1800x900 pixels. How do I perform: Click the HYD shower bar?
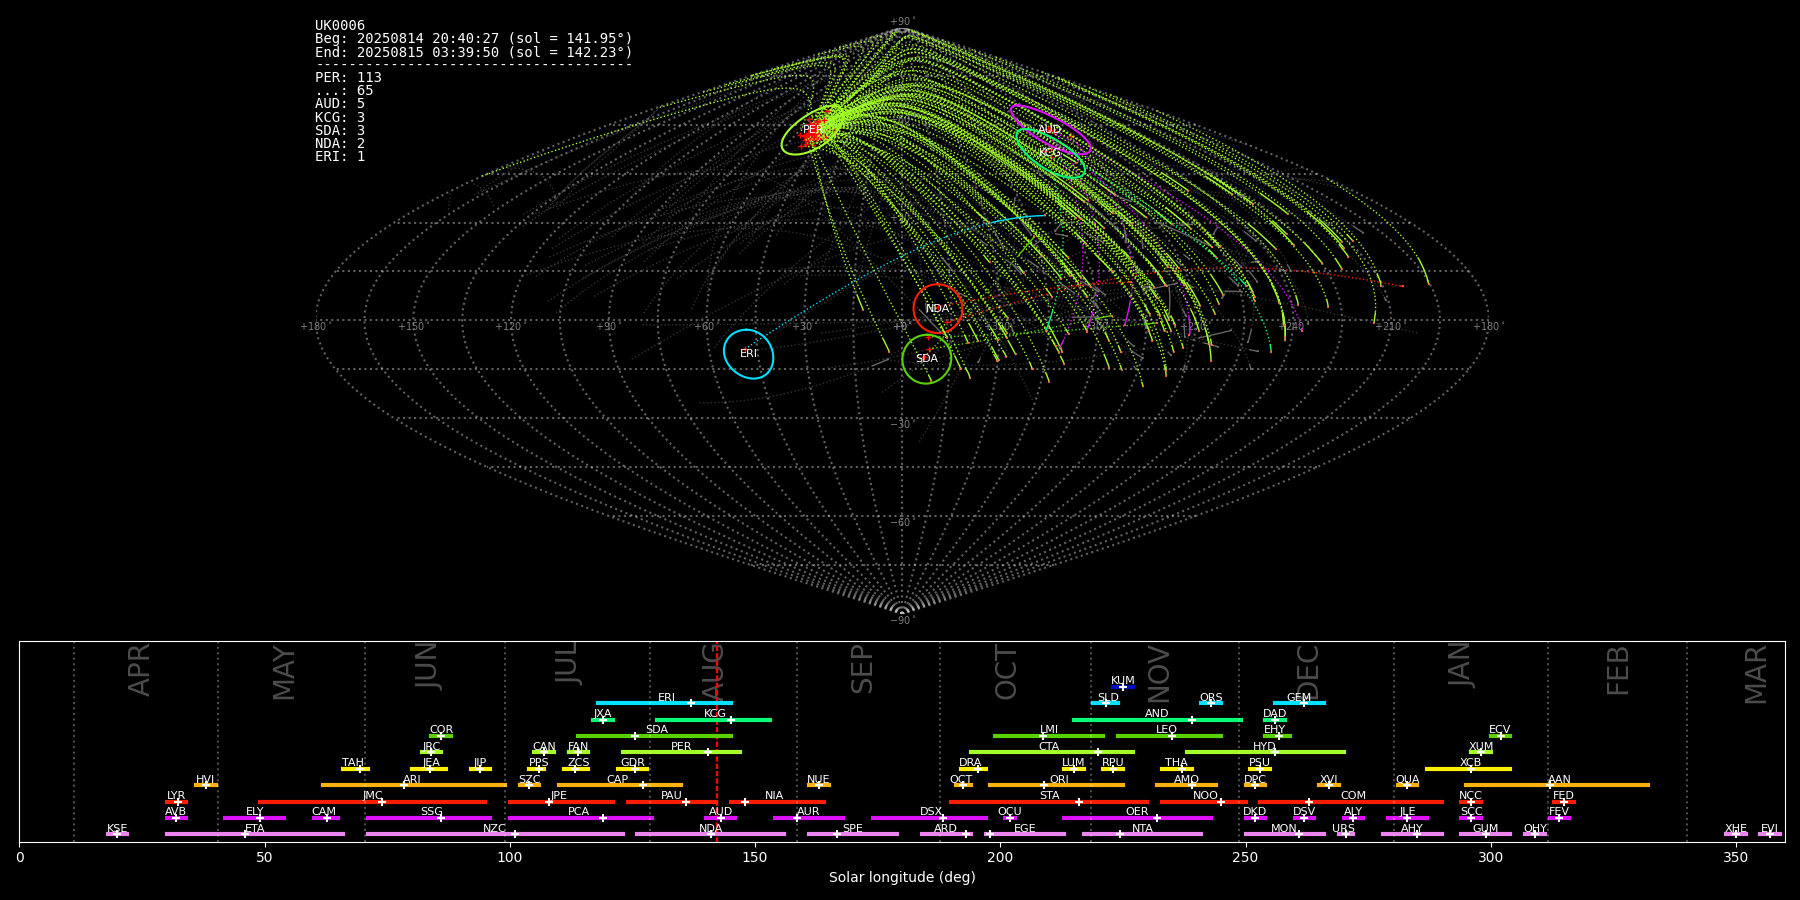tap(1265, 752)
